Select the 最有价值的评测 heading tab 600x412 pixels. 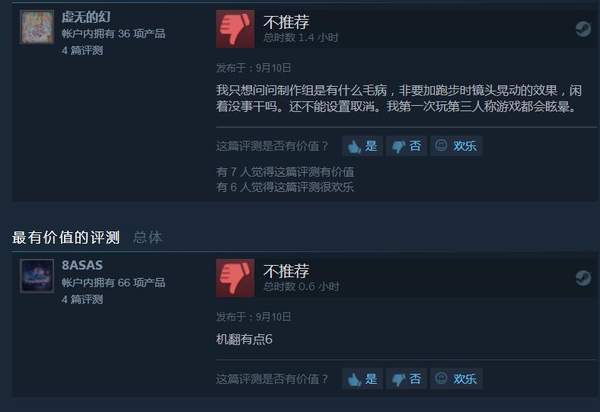pyautogui.click(x=66, y=238)
